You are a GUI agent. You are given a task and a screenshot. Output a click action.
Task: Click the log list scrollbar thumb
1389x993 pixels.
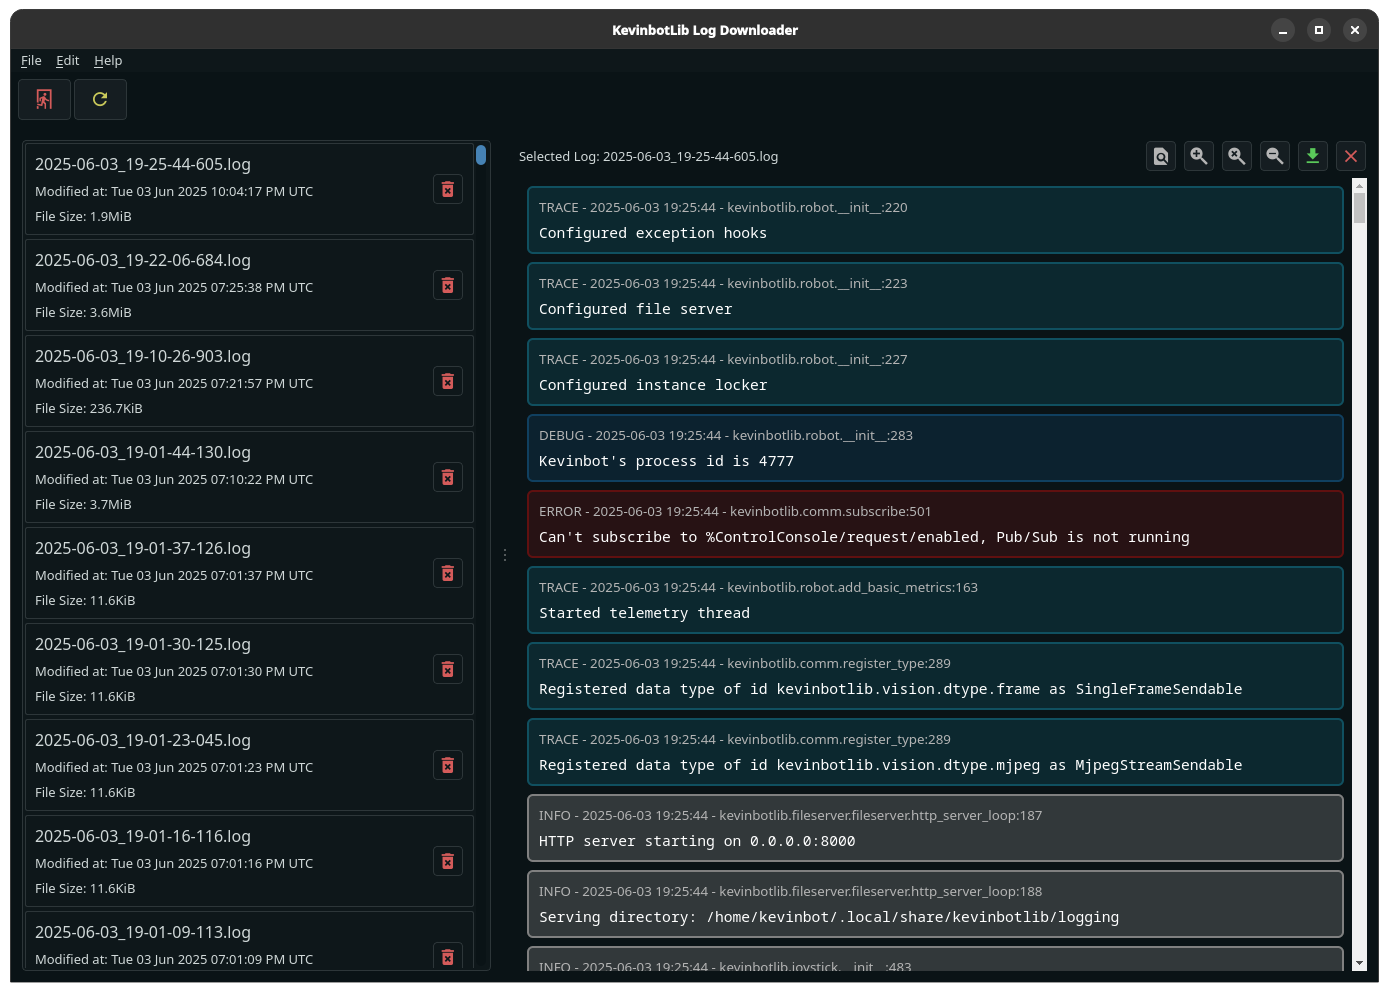pos(481,155)
